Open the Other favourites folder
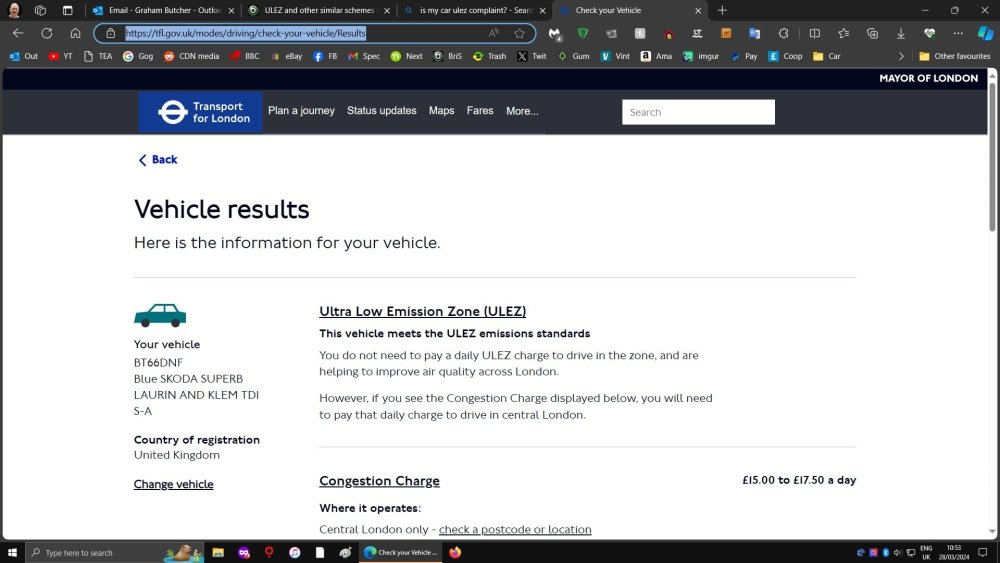Viewport: 1000px width, 563px height. pos(955,56)
